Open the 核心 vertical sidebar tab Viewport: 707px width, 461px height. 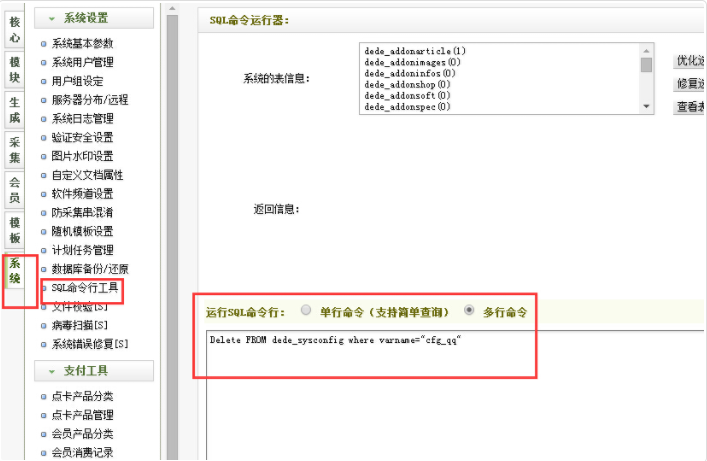(x=14, y=28)
